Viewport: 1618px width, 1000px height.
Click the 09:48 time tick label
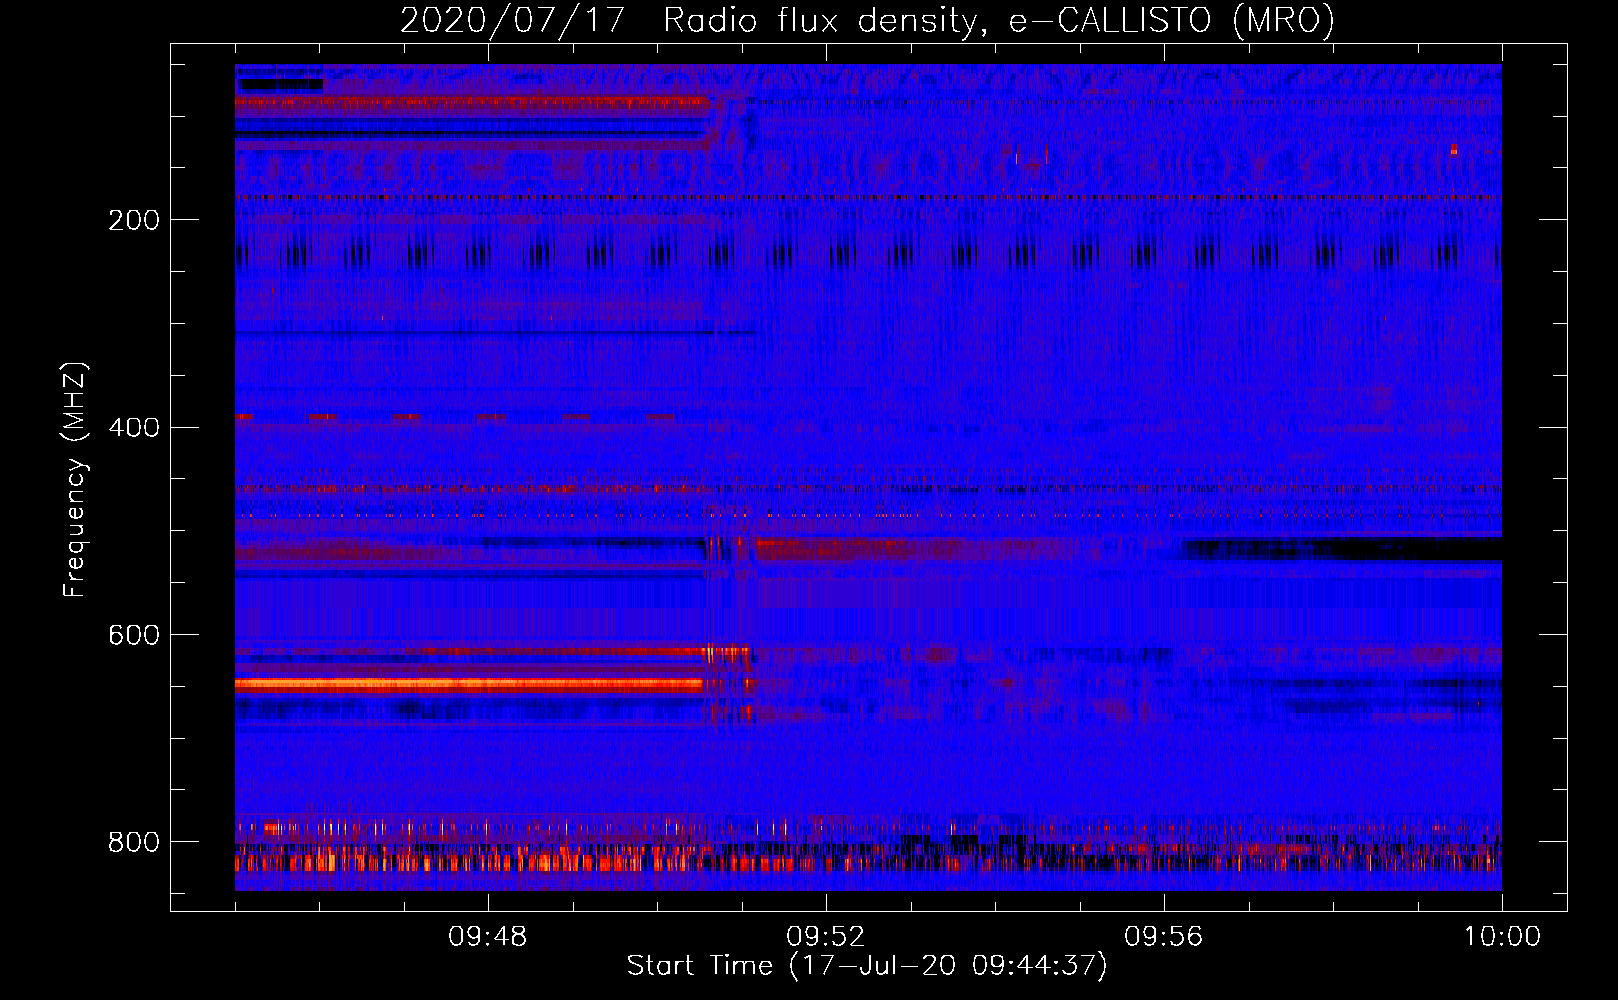pos(487,937)
